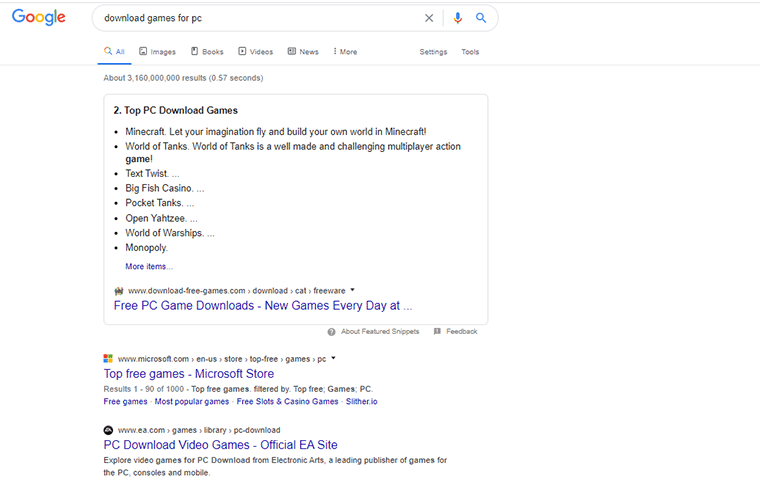Expand the More search categories menu
The width and height of the screenshot is (760, 482).
click(x=345, y=51)
